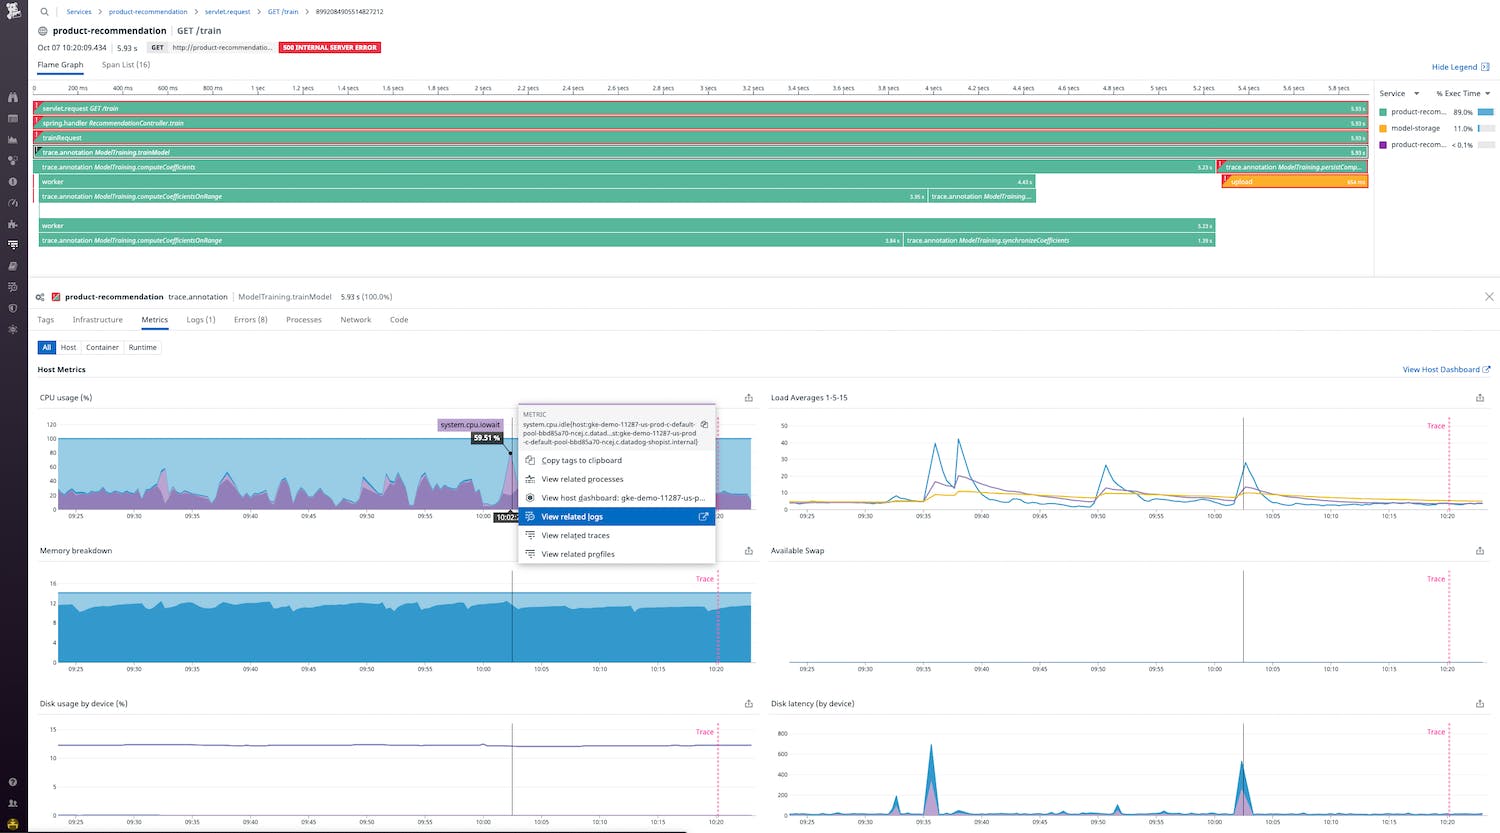This screenshot has width=1500, height=833.
Task: Switch metrics filter to Host
Action: pyautogui.click(x=68, y=347)
